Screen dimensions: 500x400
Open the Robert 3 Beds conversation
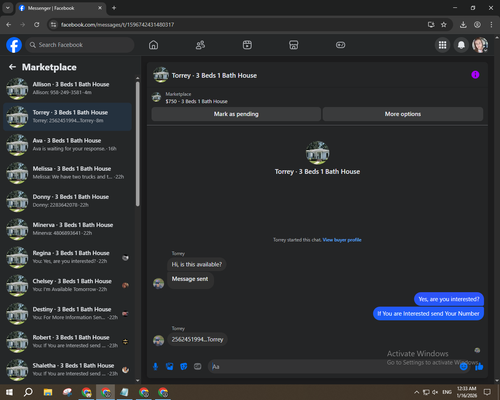tap(67, 342)
